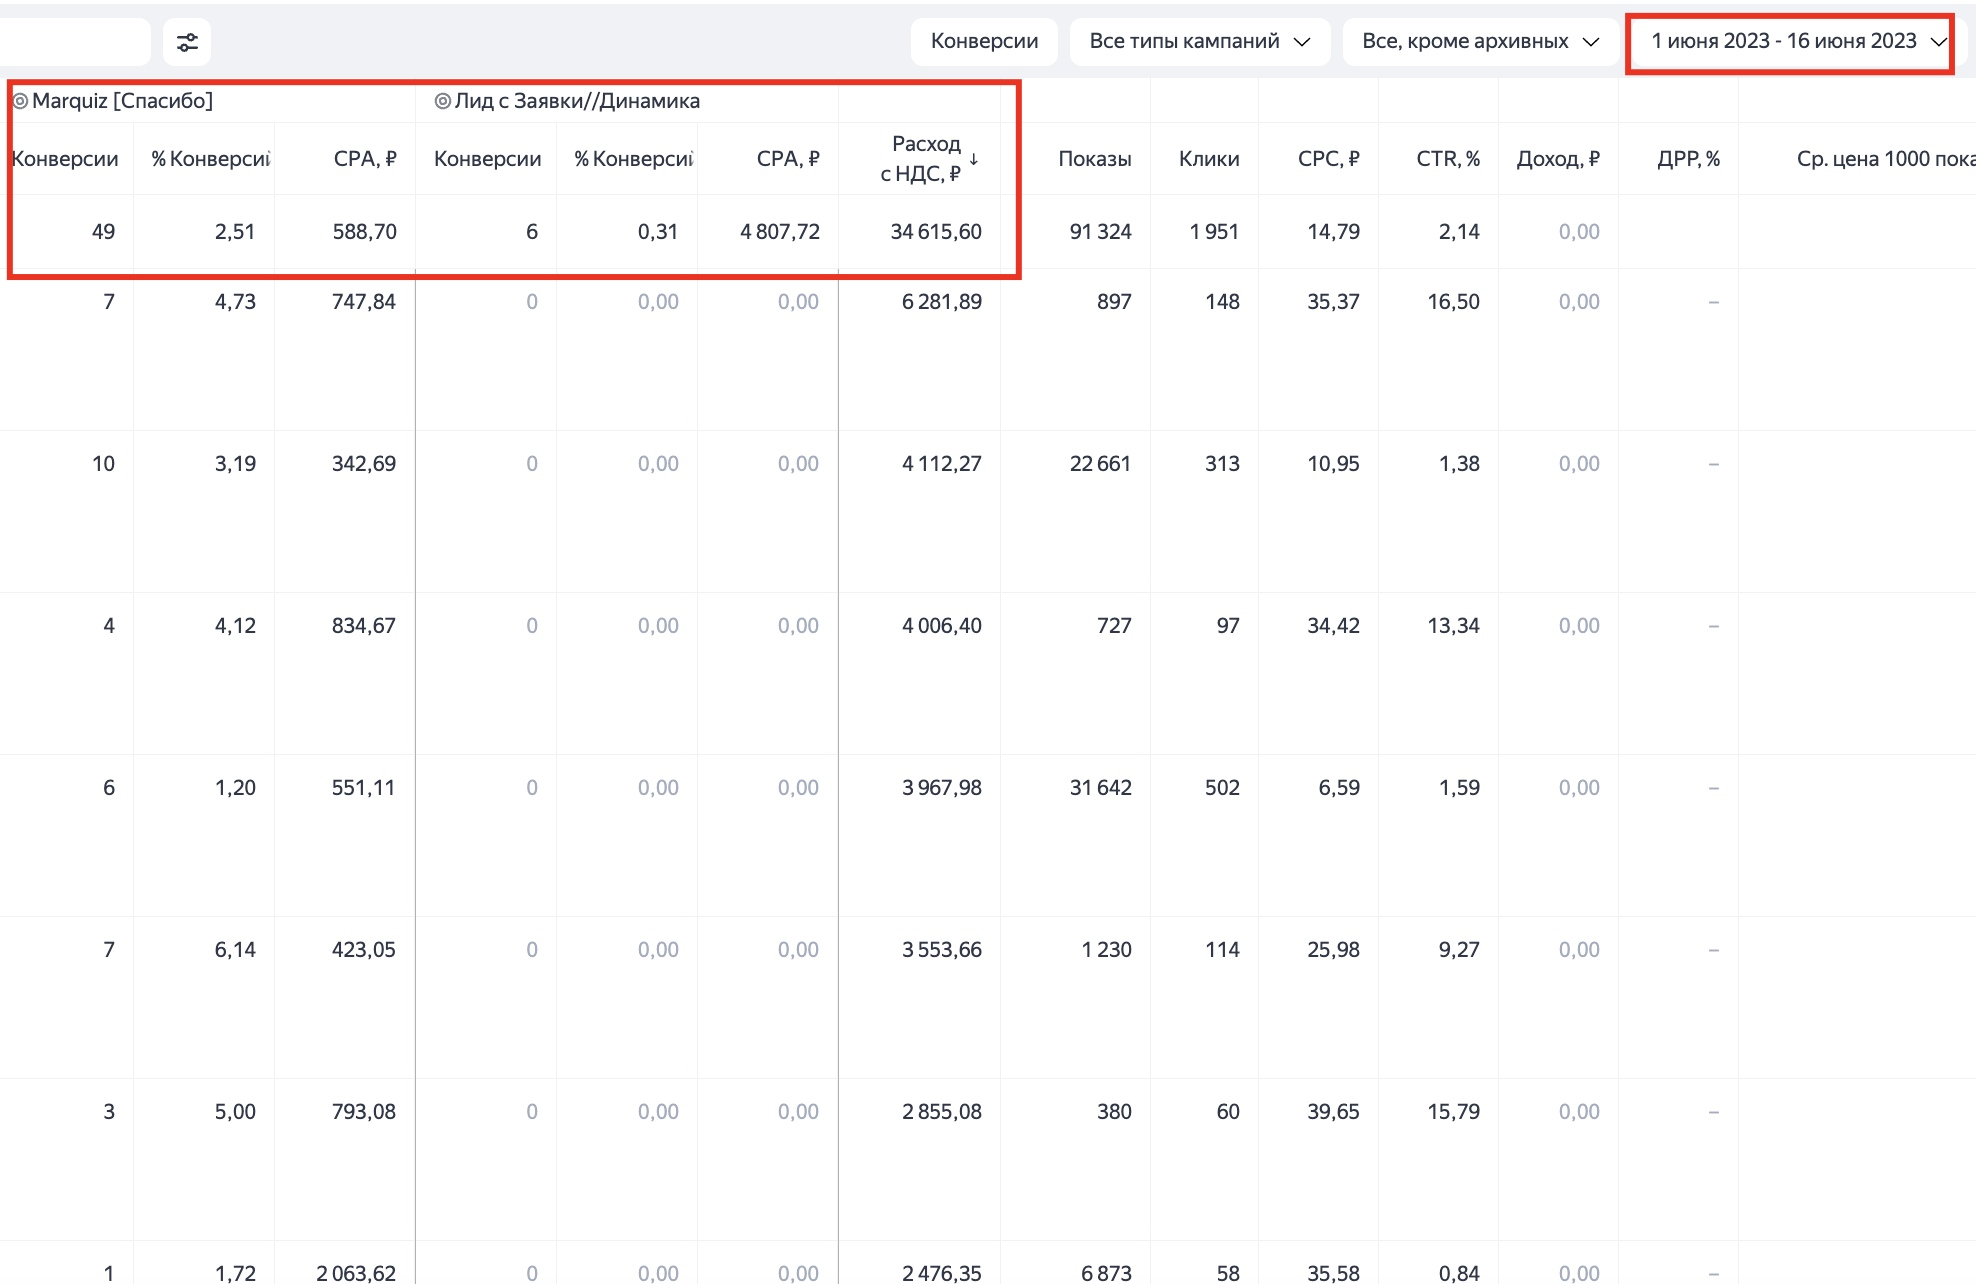This screenshot has height=1284, width=1976.
Task: Click impressions cell 31 642
Action: click(x=1101, y=788)
